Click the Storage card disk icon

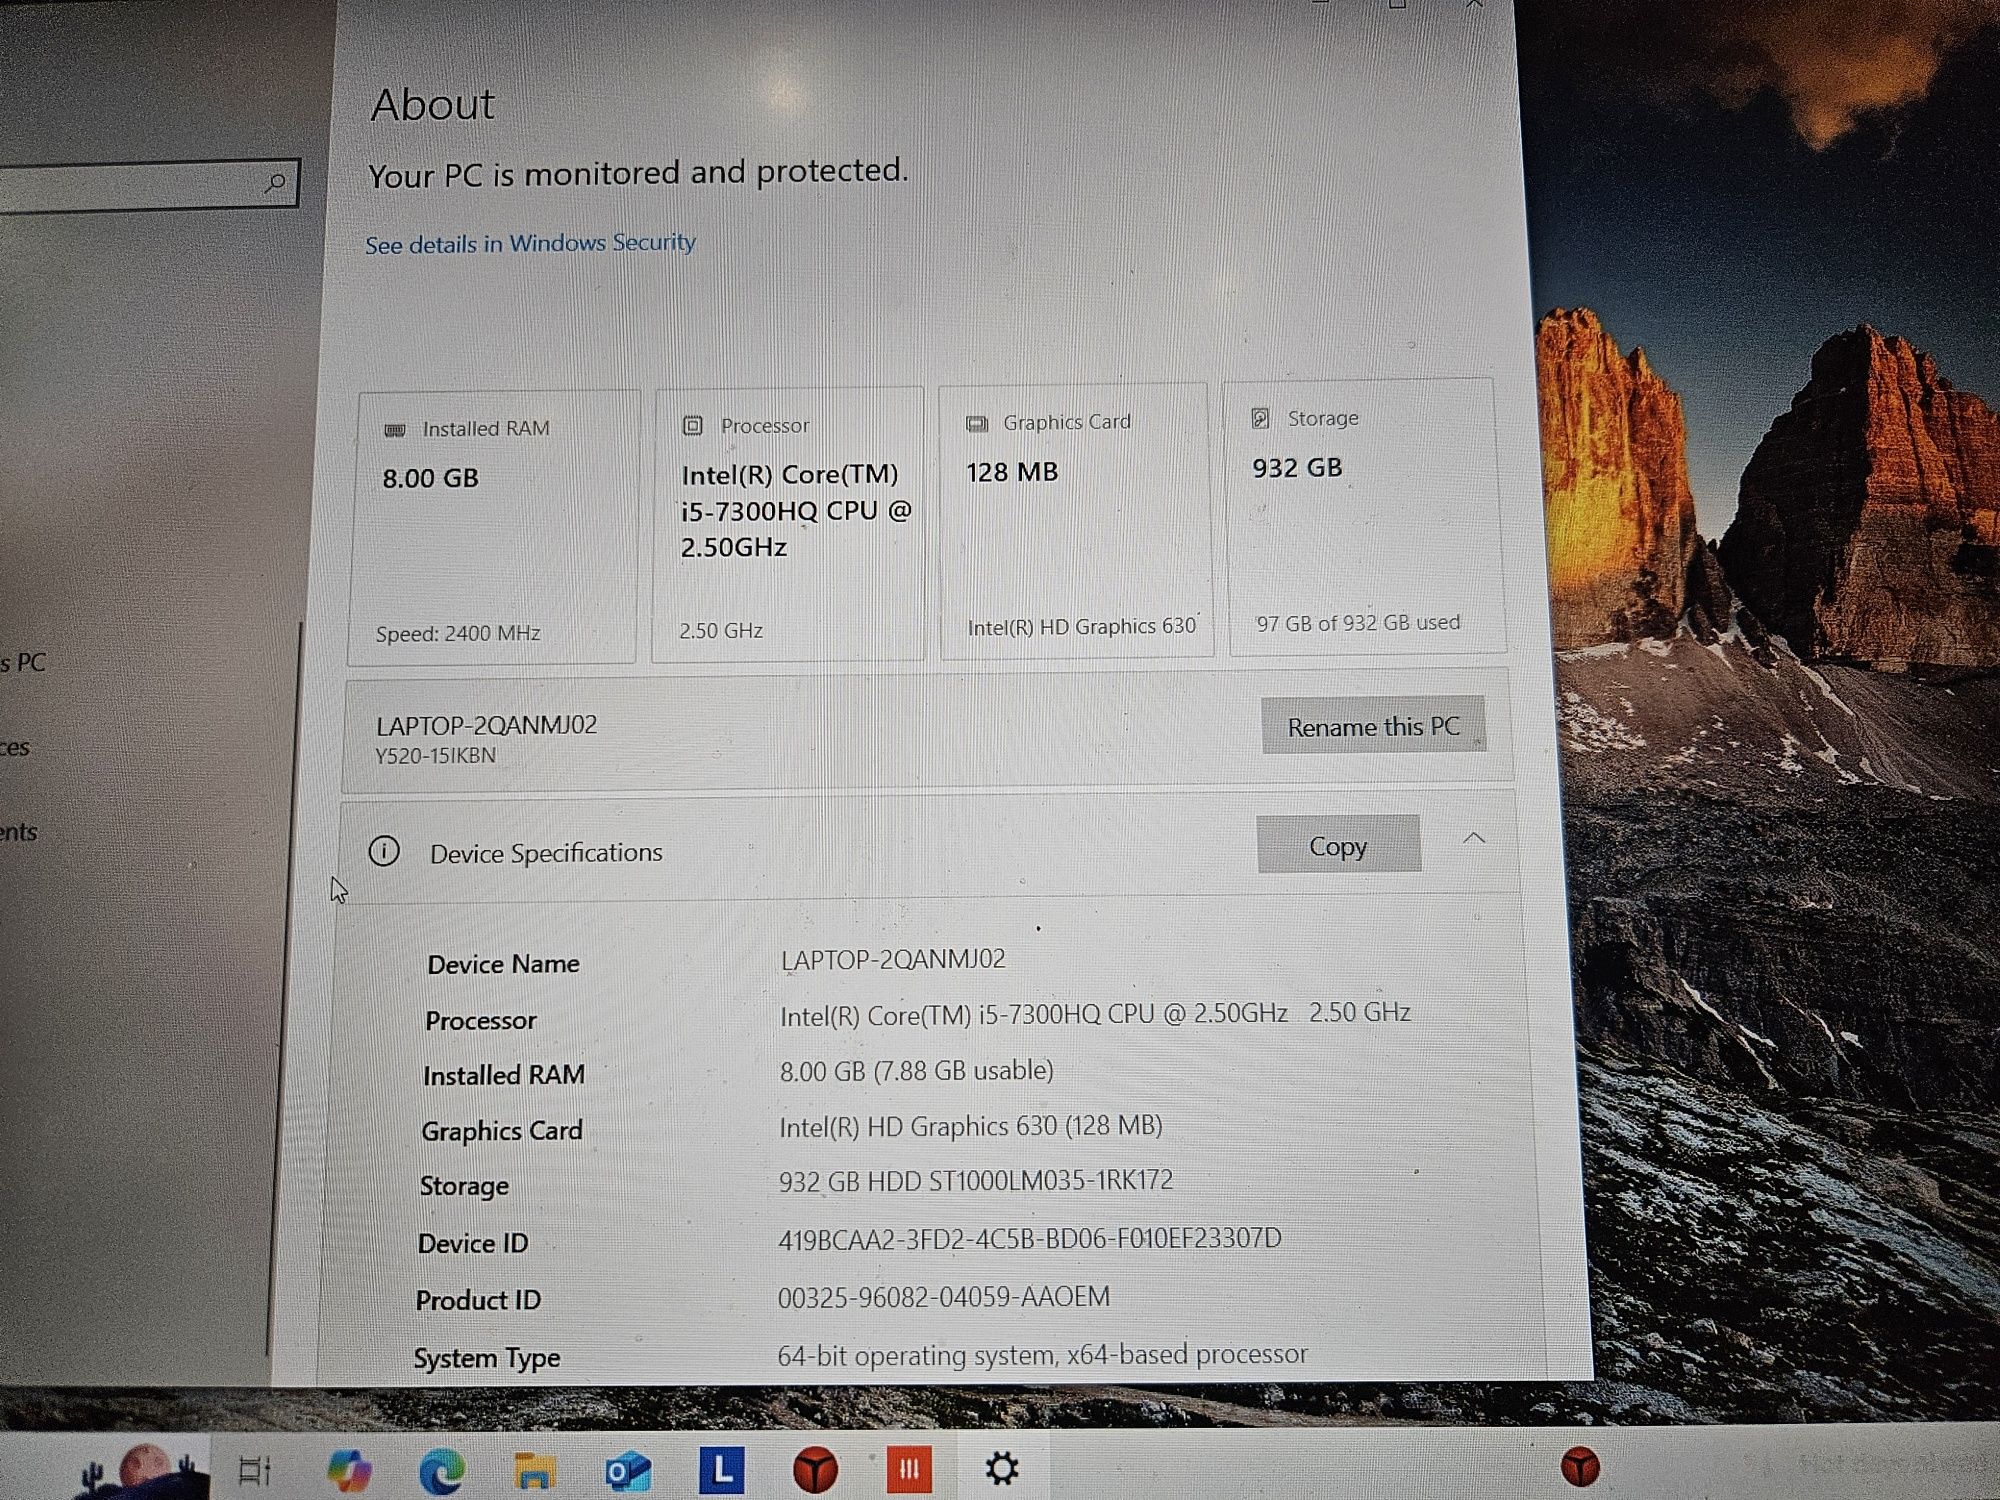[1261, 419]
